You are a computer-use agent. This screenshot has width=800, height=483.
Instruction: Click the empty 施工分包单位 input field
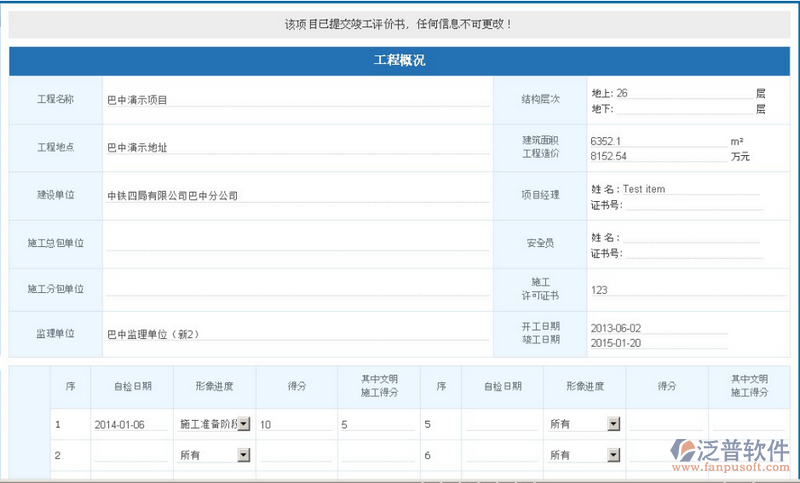click(297, 289)
